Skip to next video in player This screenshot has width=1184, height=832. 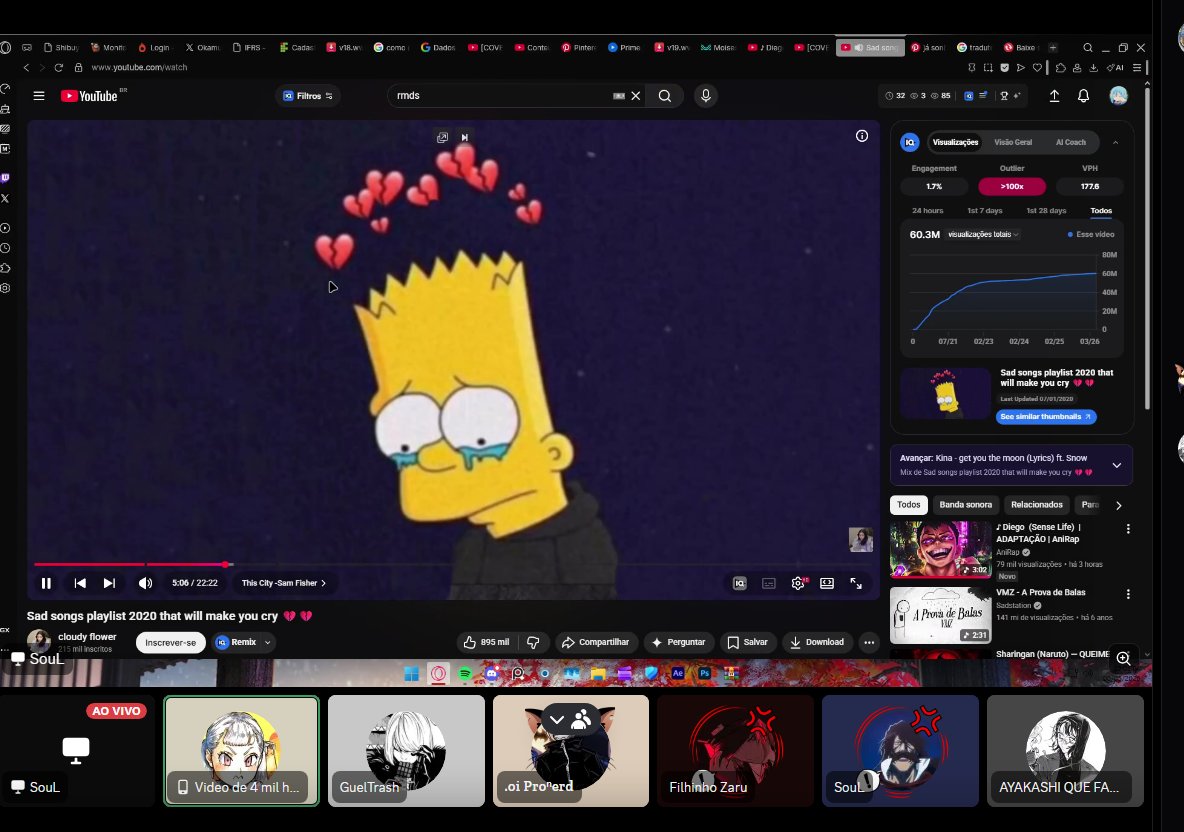coord(109,583)
